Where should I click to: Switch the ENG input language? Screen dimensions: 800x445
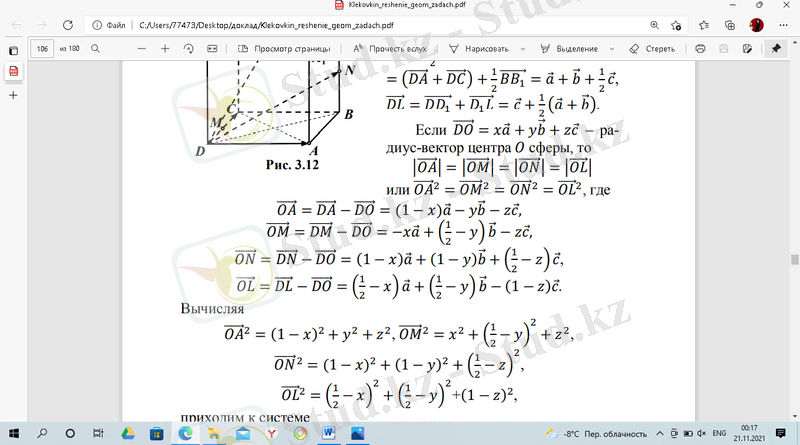tap(719, 433)
